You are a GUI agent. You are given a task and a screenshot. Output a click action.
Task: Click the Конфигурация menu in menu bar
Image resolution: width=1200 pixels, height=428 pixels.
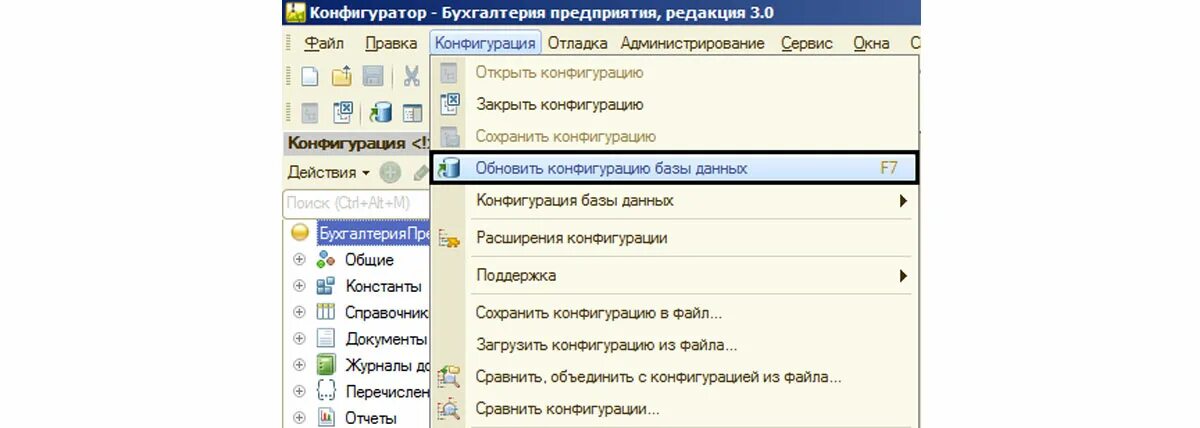tap(486, 43)
